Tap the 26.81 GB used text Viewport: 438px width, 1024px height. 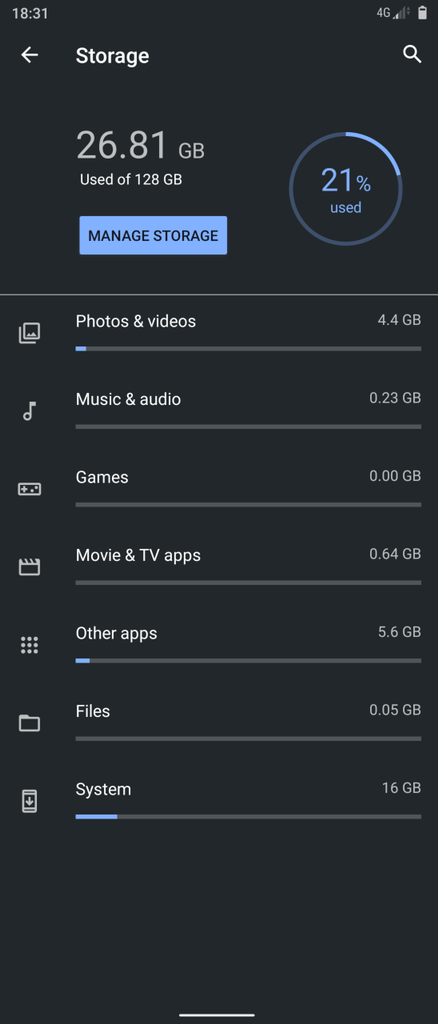click(x=140, y=146)
